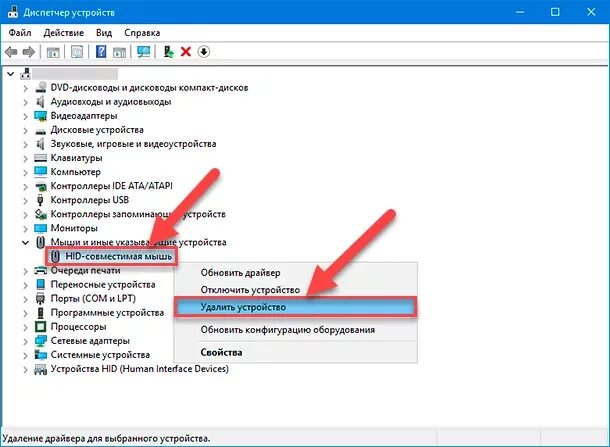Viewport: 610px width, 447px height.
Task: Click the Порты (COM и LPT) port icon
Action: pyautogui.click(x=40, y=298)
